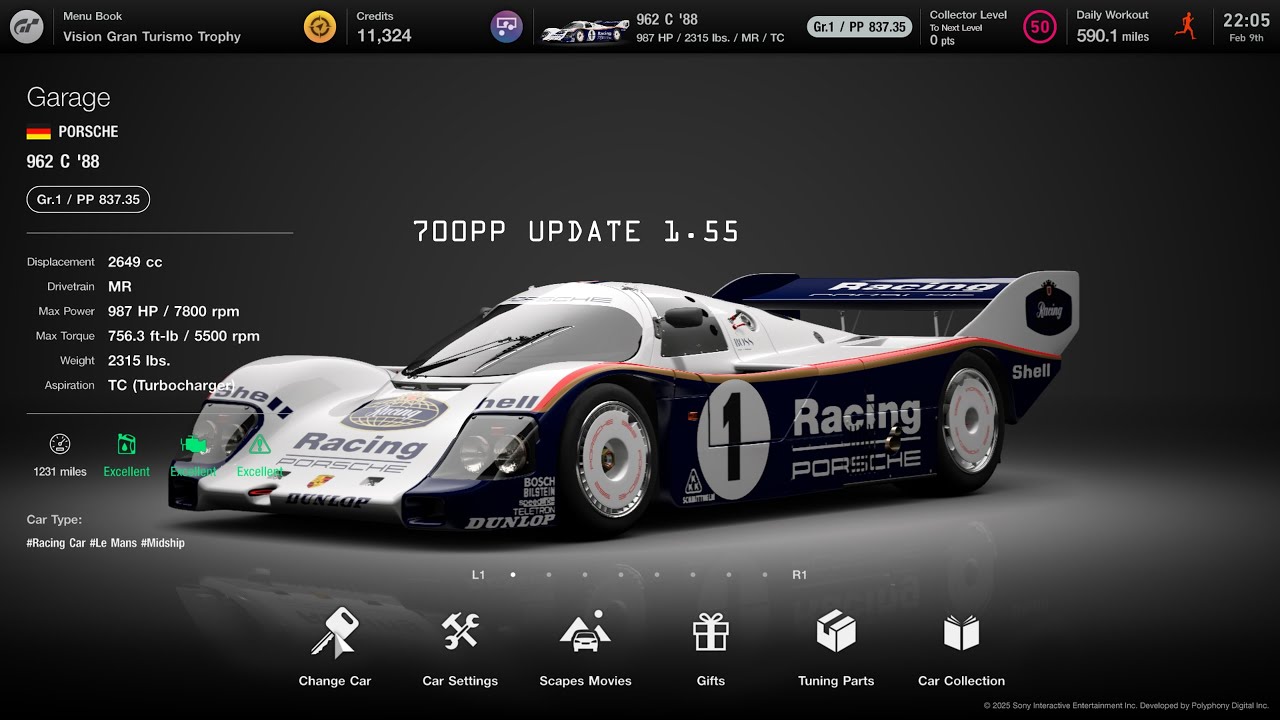Click the odometer mileage icon
The height and width of the screenshot is (720, 1280).
tap(60, 444)
